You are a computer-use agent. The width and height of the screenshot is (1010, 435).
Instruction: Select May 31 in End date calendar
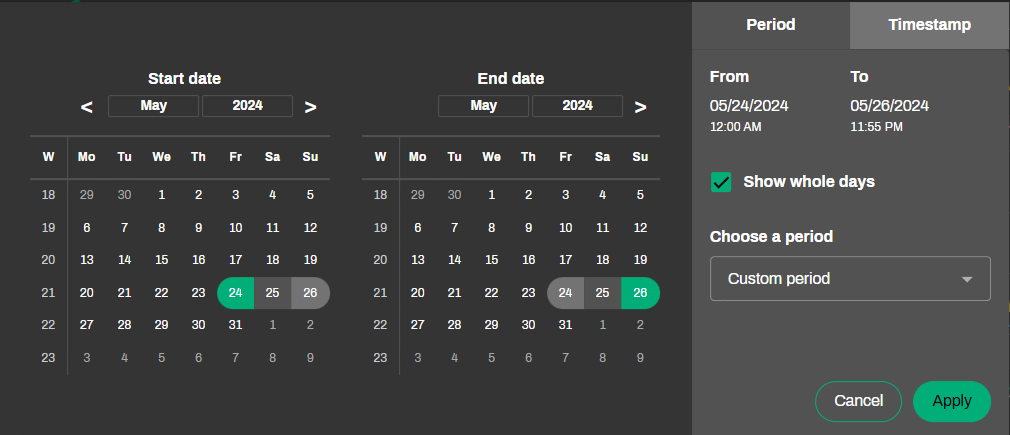[565, 325]
